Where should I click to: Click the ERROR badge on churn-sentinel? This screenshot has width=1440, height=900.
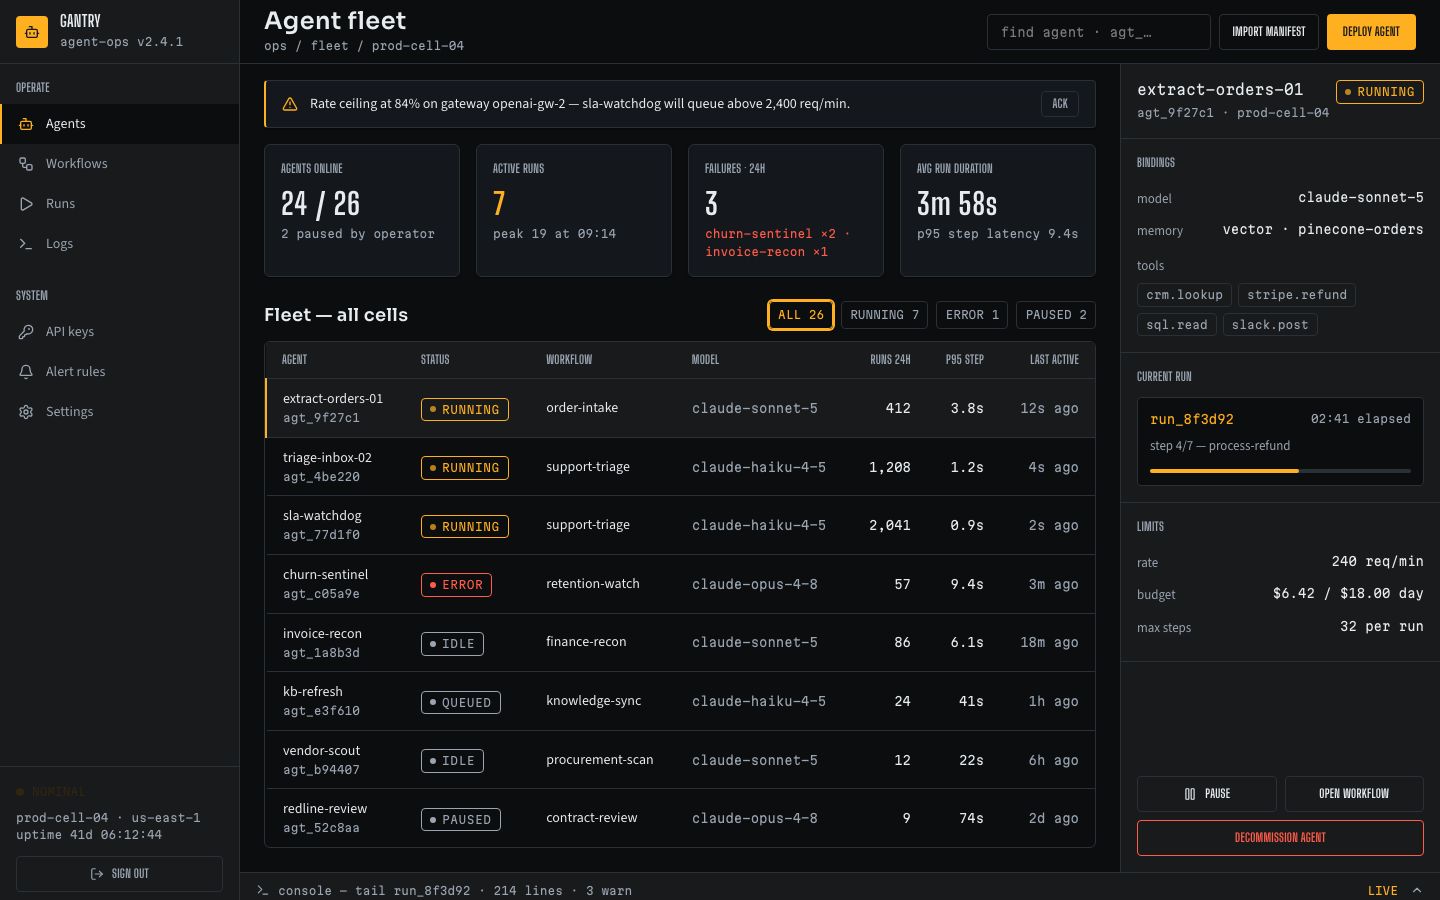456,585
